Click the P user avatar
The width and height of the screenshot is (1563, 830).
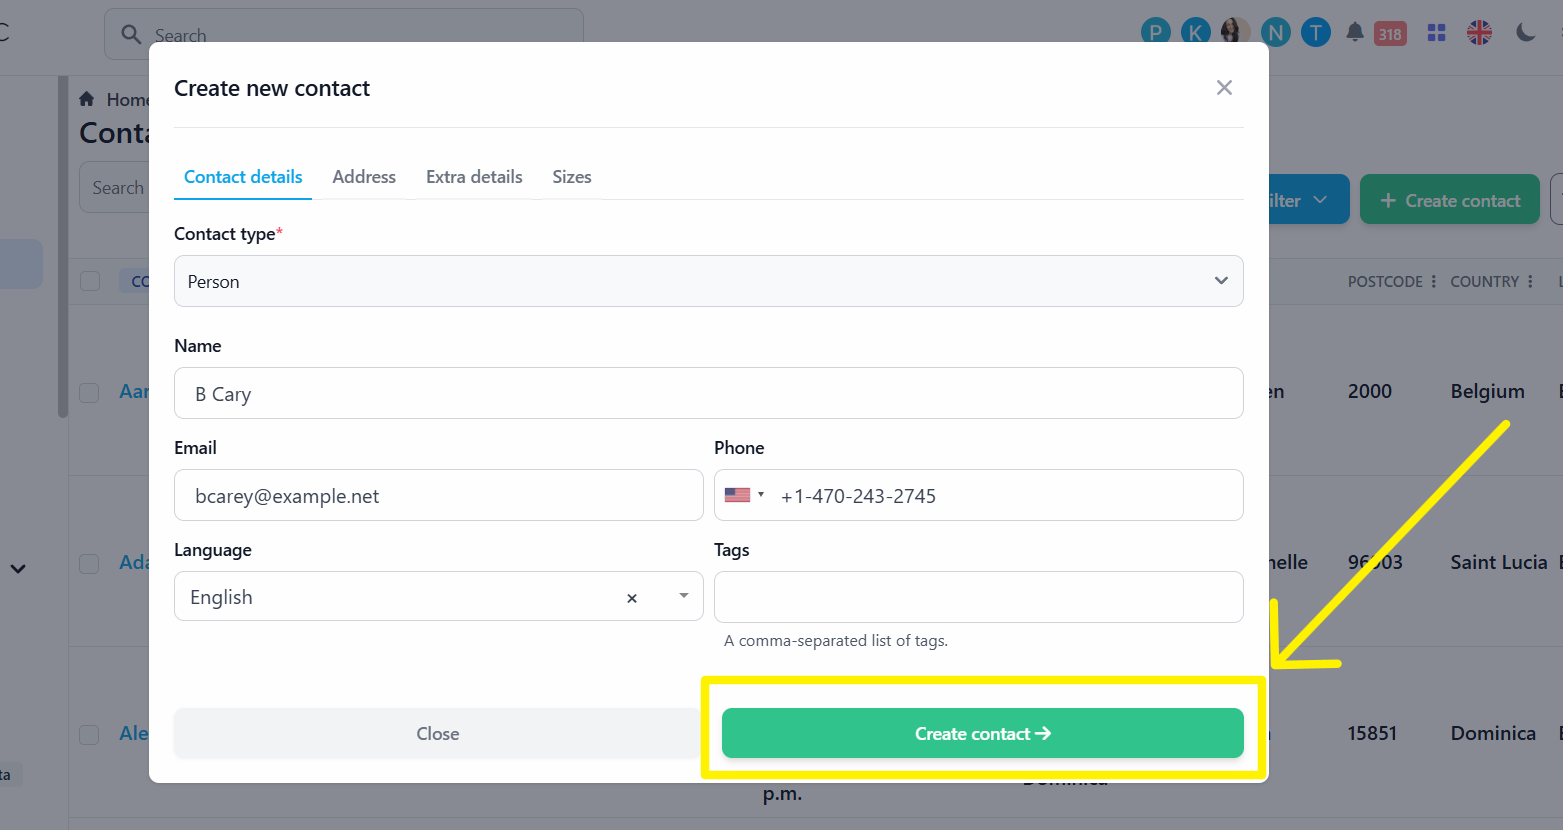tap(1156, 32)
